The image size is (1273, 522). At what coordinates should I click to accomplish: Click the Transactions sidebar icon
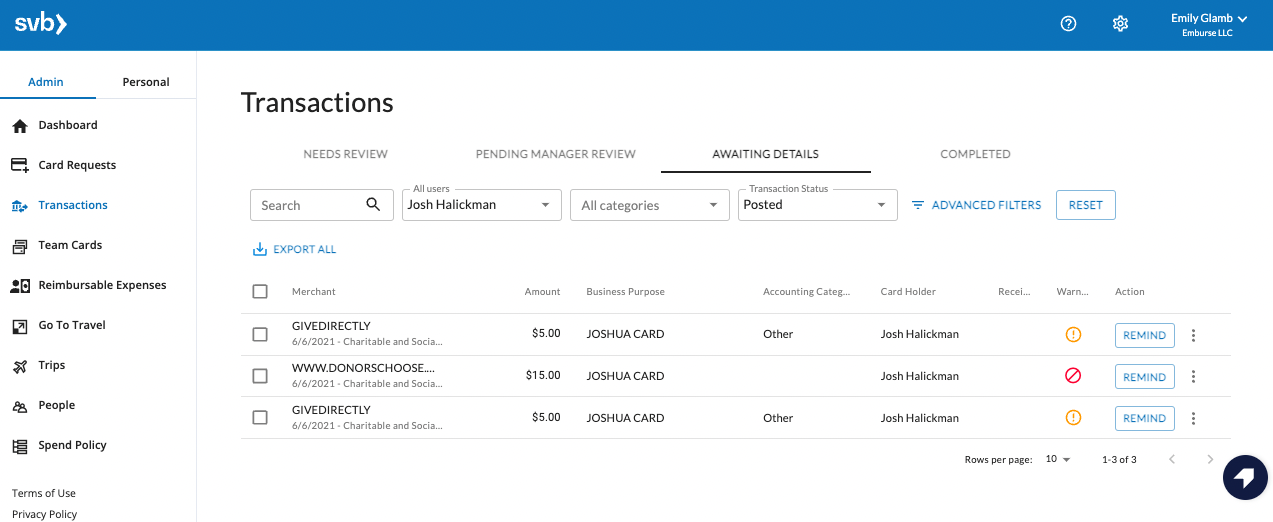[x=20, y=206]
